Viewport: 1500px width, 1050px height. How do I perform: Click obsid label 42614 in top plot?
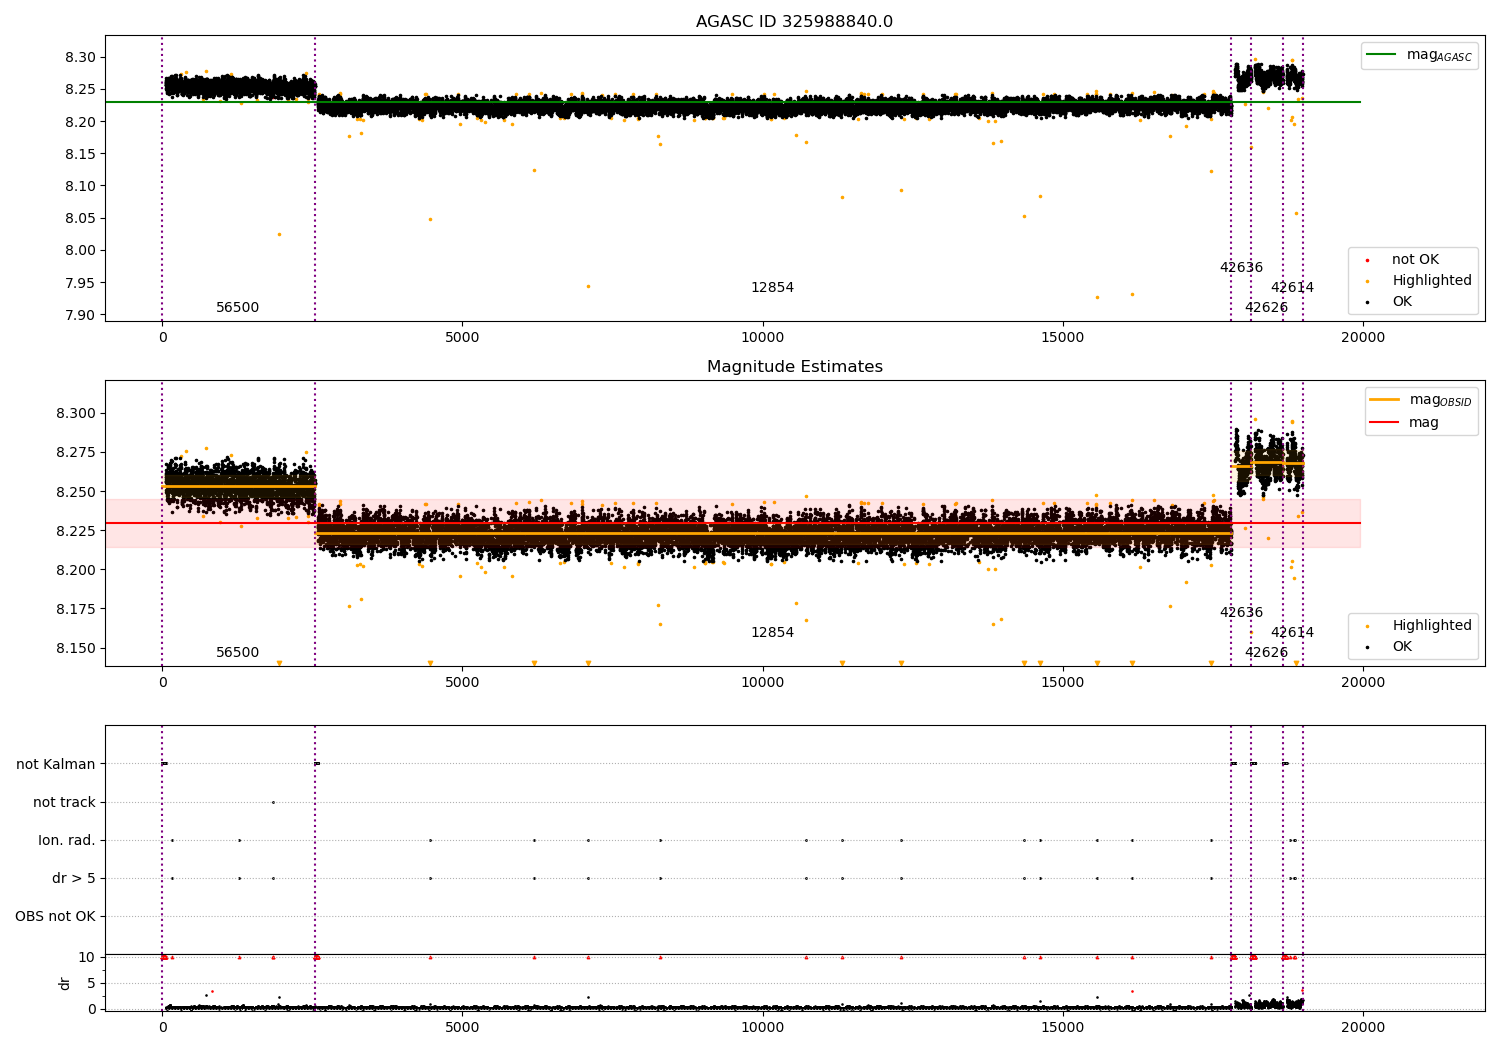tap(1292, 288)
